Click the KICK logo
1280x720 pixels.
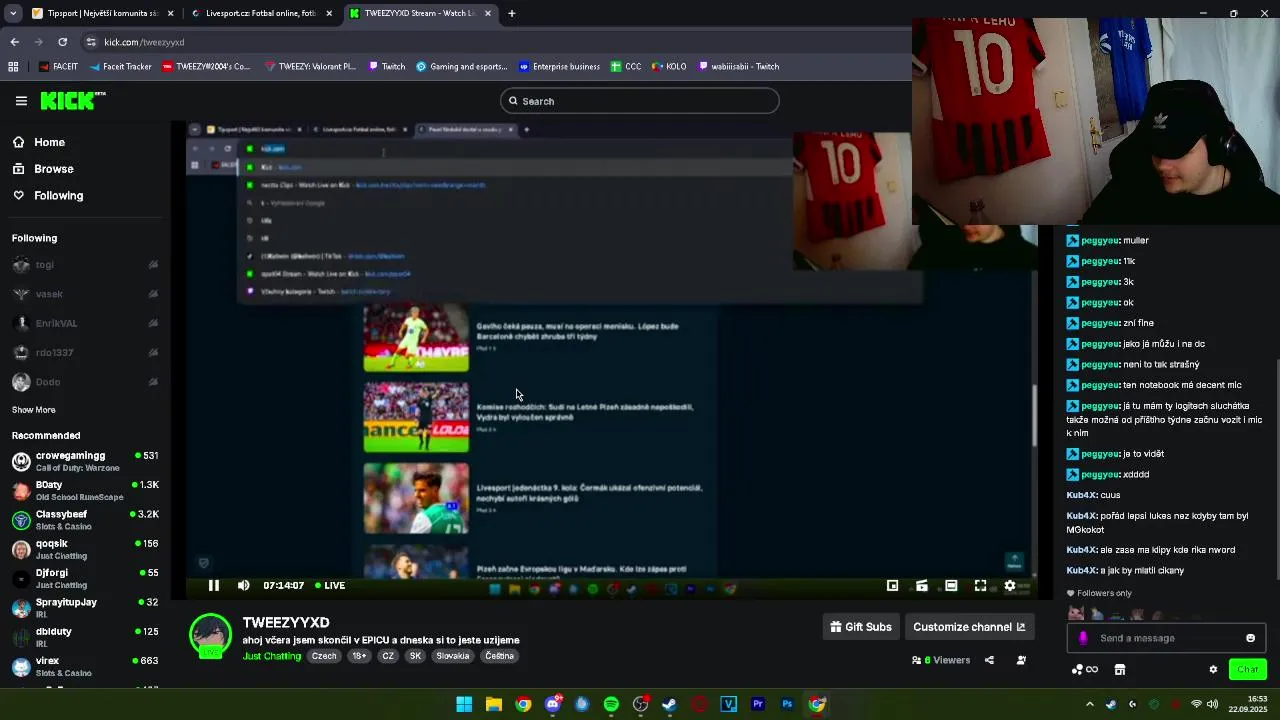tap(72, 100)
